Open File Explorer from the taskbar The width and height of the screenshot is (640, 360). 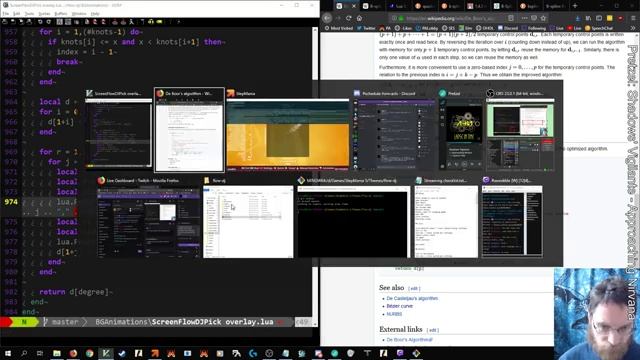point(57,353)
